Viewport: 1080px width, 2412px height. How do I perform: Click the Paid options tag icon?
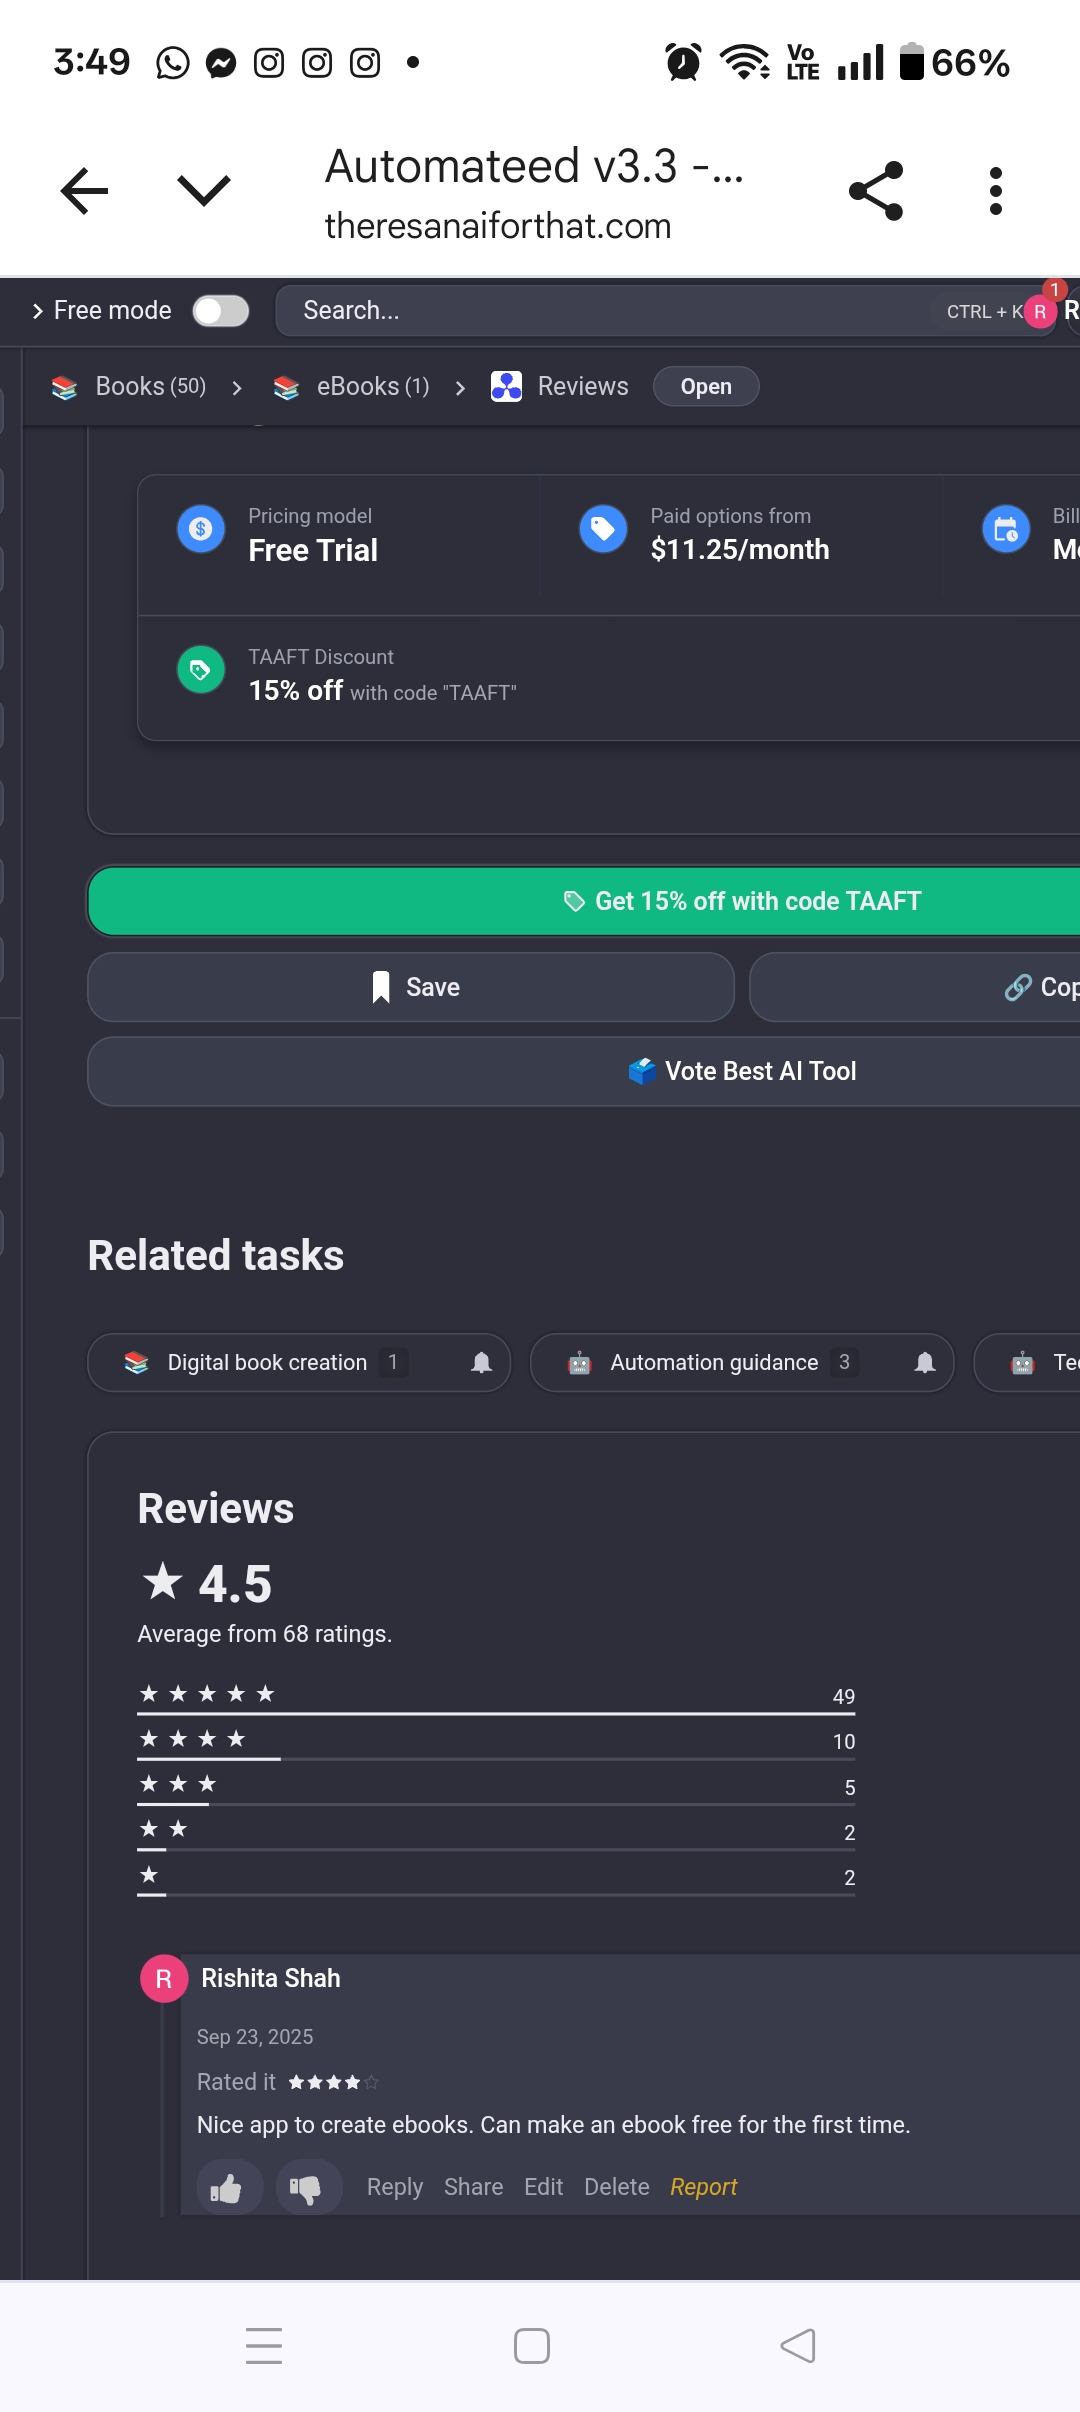[603, 528]
